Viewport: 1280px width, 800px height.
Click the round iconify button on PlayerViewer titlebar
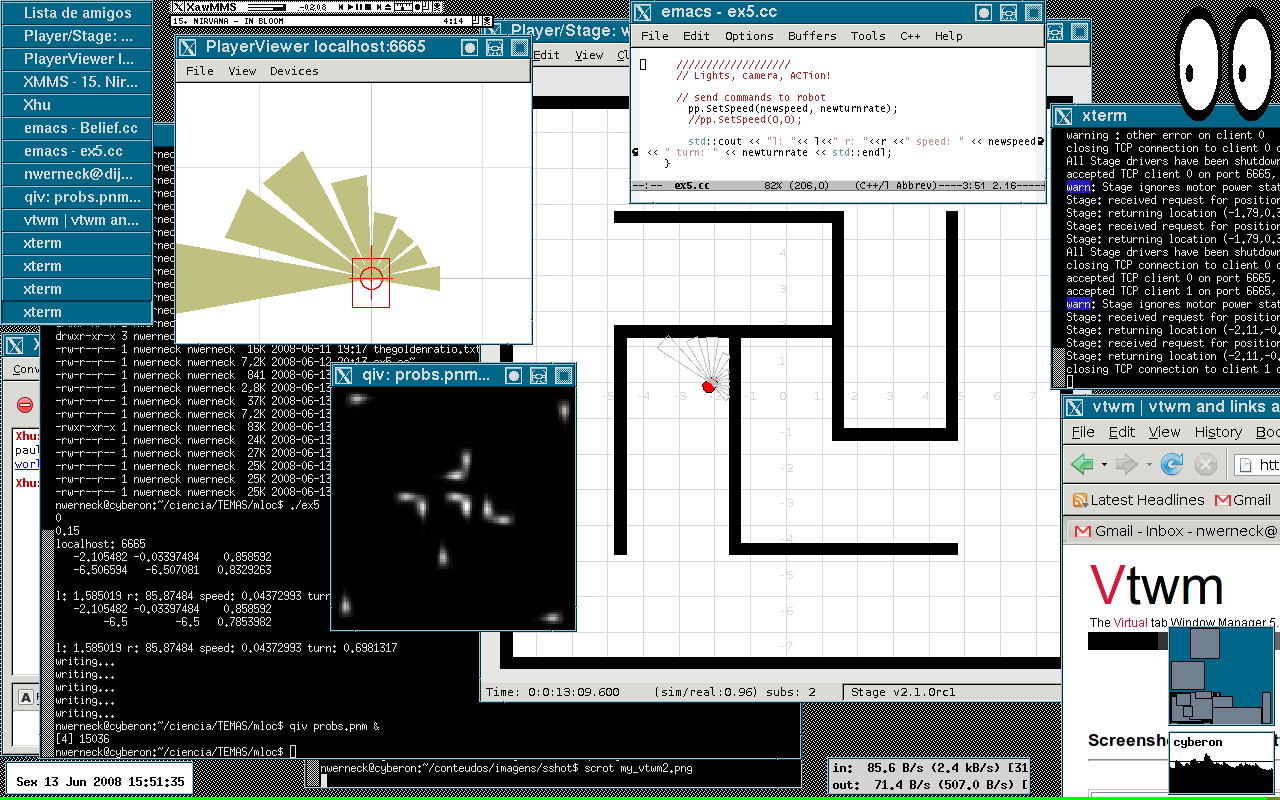tap(470, 47)
